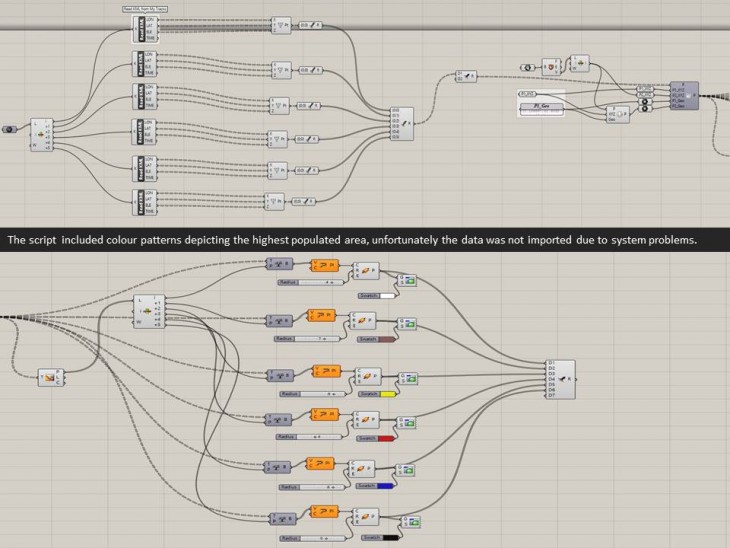Screen dimensions: 730x548
Task: Select the white colour swatch at top
Action: pos(388,297)
